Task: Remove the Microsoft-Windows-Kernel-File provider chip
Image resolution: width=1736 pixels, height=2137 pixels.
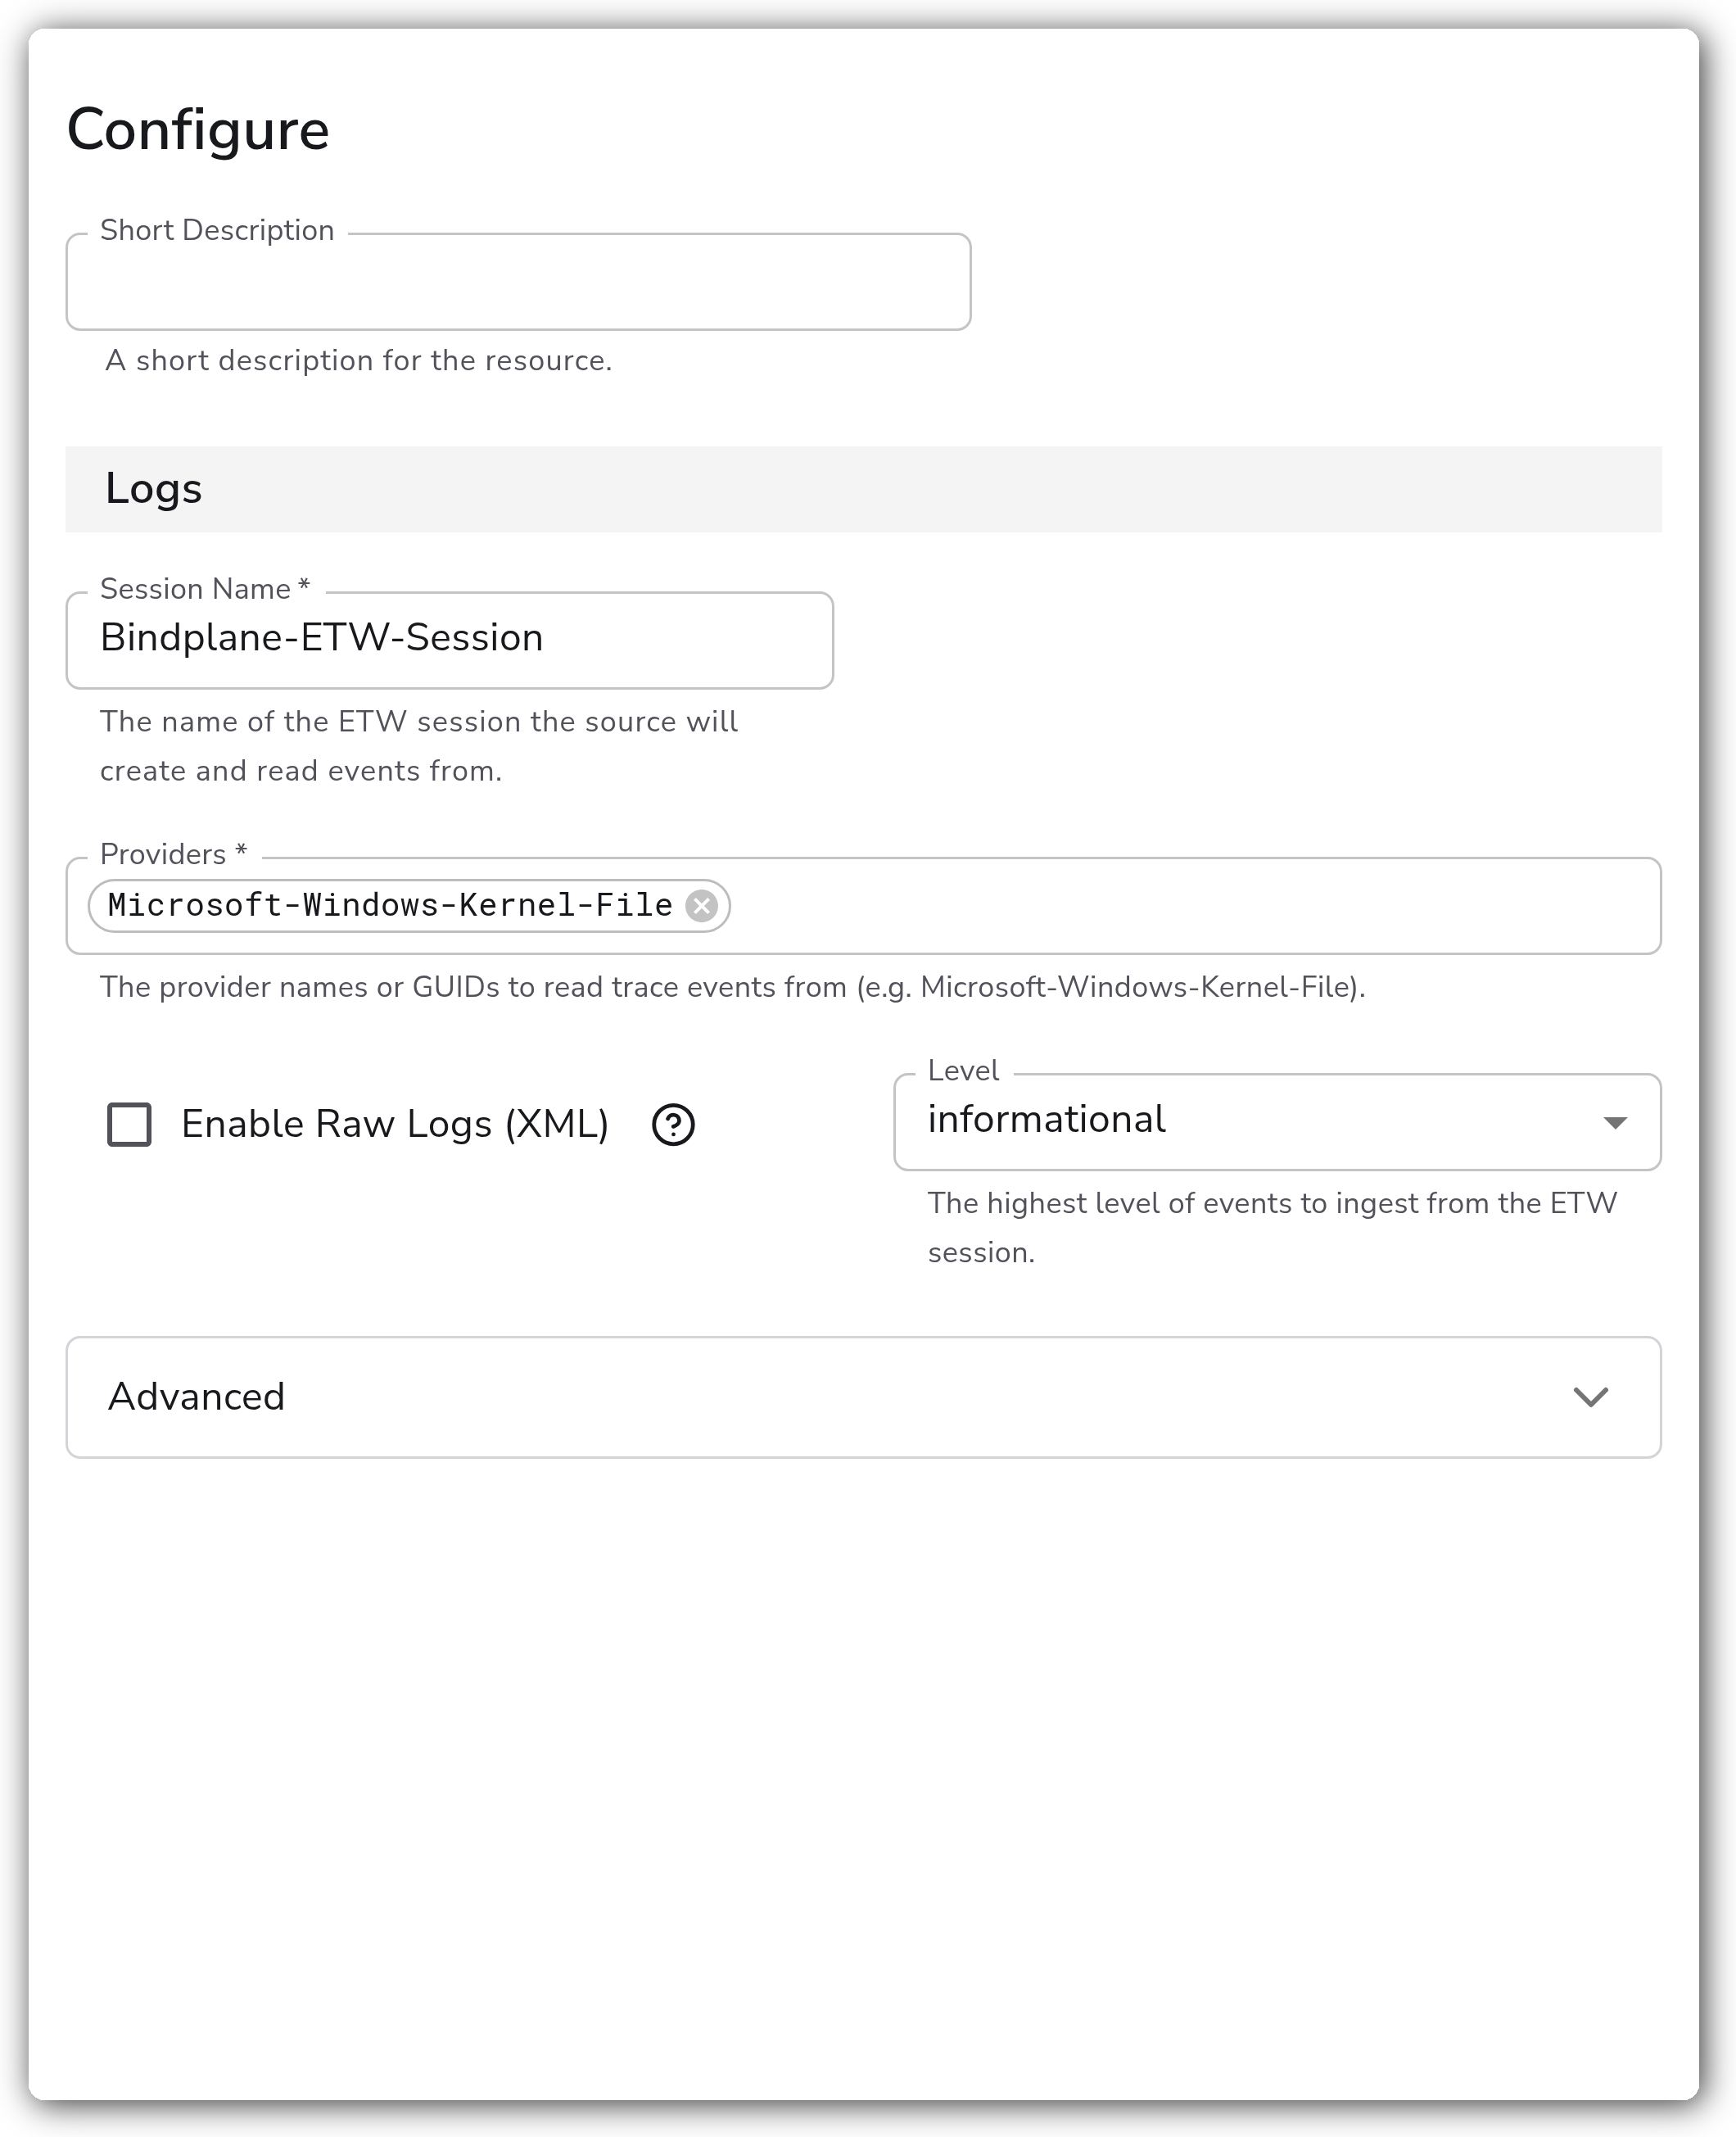Action: pyautogui.click(x=702, y=906)
